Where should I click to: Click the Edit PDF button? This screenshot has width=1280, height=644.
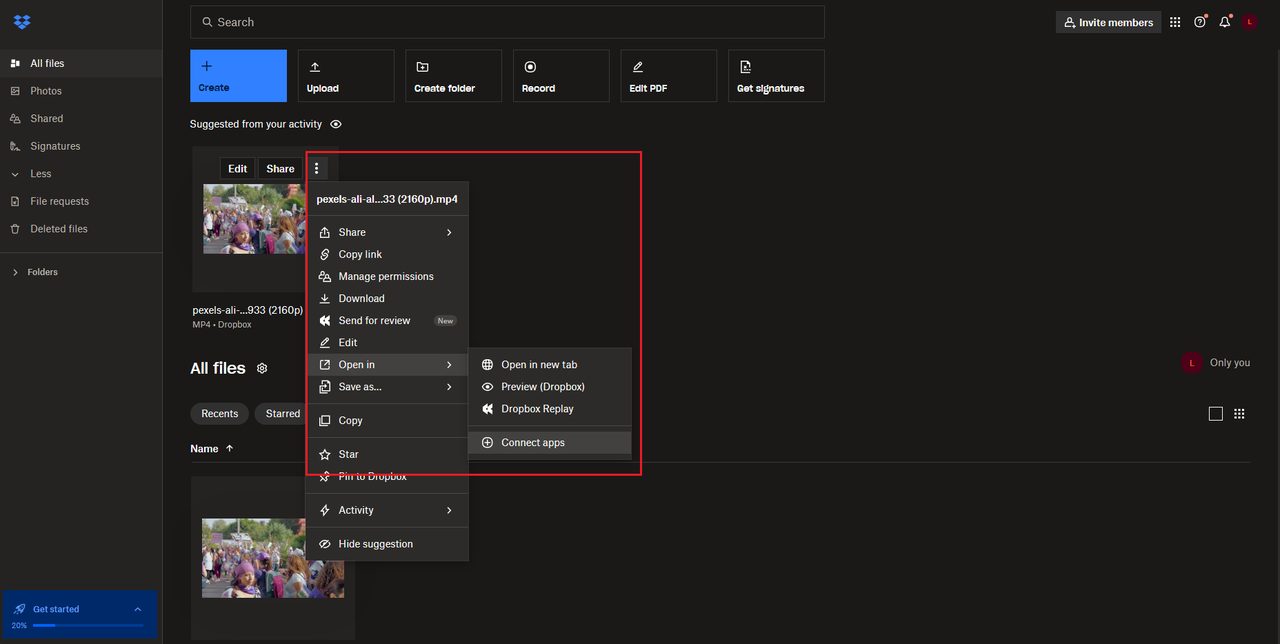pyautogui.click(x=668, y=76)
